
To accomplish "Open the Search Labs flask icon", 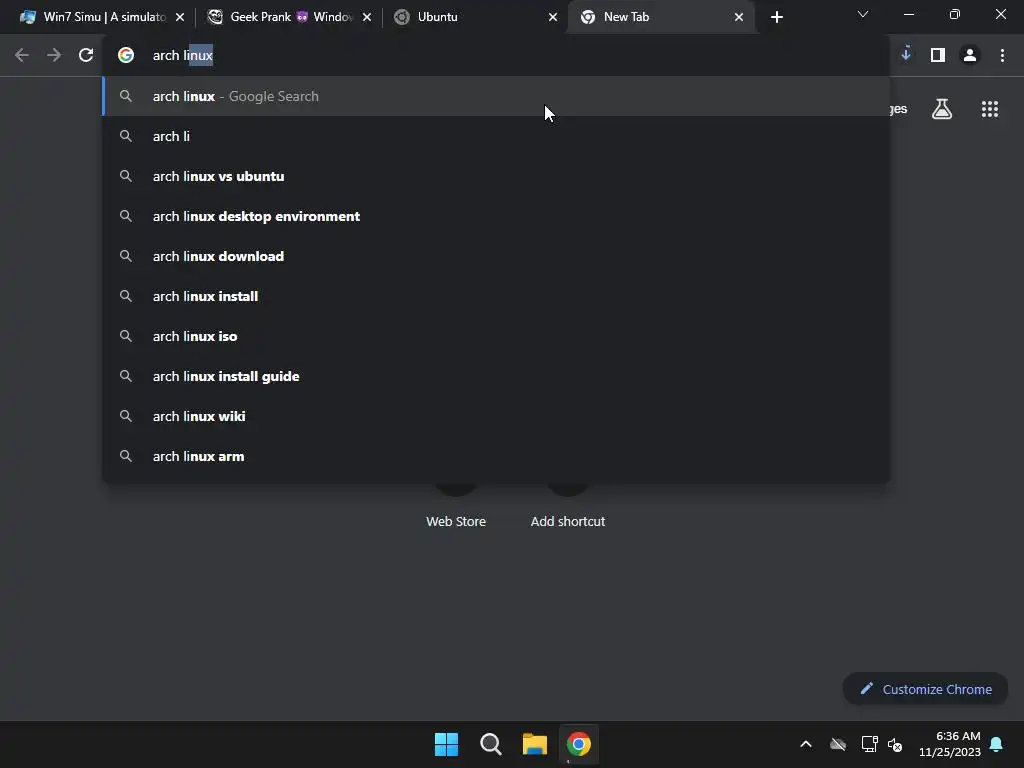I will 942,109.
